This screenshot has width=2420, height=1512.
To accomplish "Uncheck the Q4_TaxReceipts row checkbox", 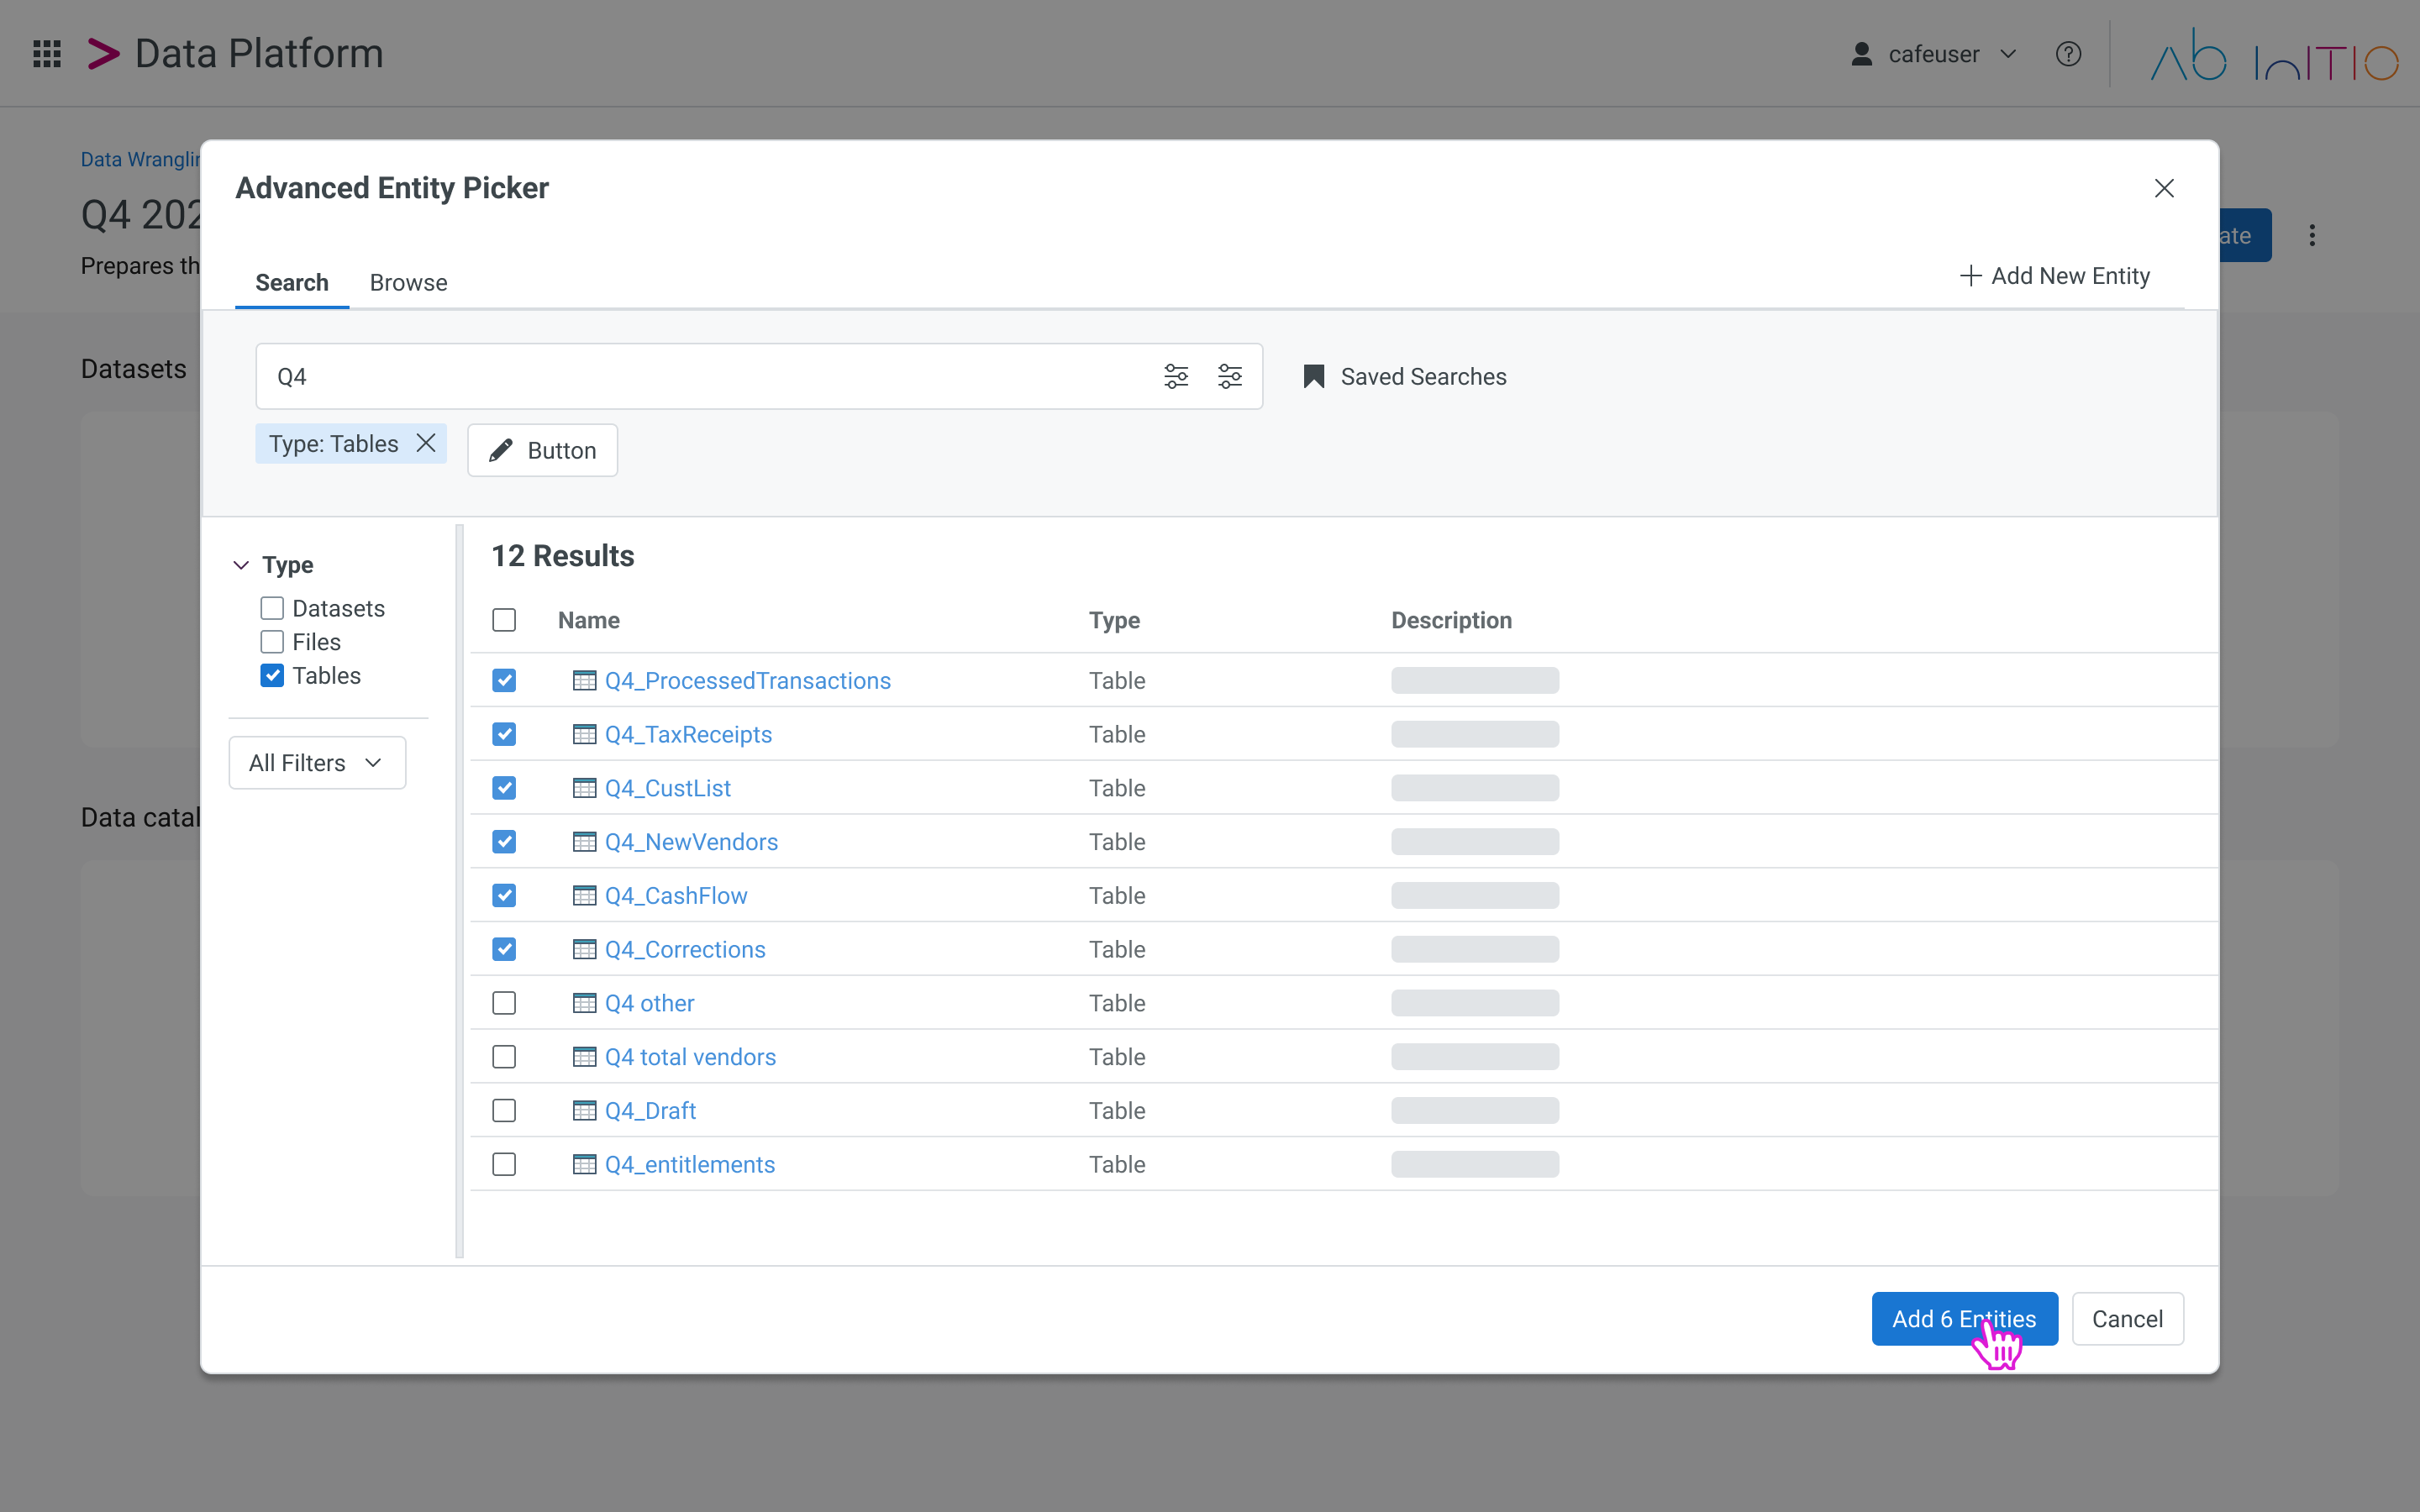I will [504, 734].
